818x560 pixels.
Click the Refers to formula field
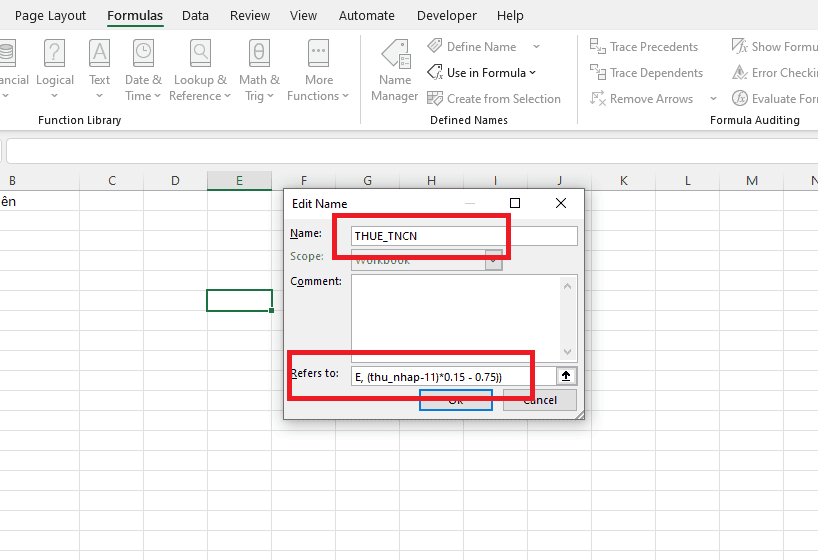(x=452, y=377)
